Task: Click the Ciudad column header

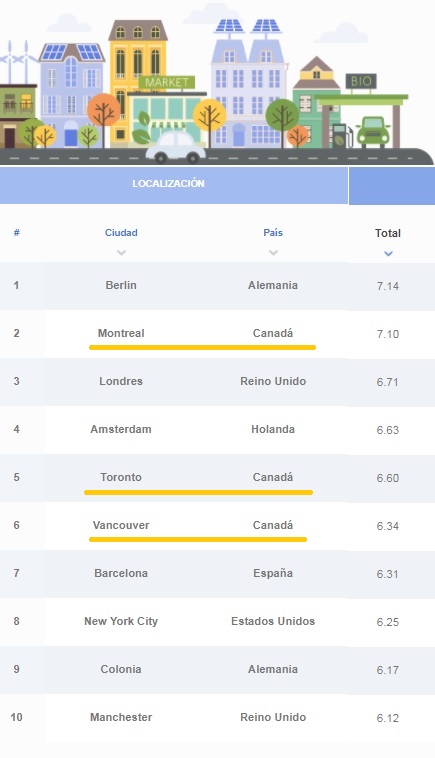Action: coord(121,233)
